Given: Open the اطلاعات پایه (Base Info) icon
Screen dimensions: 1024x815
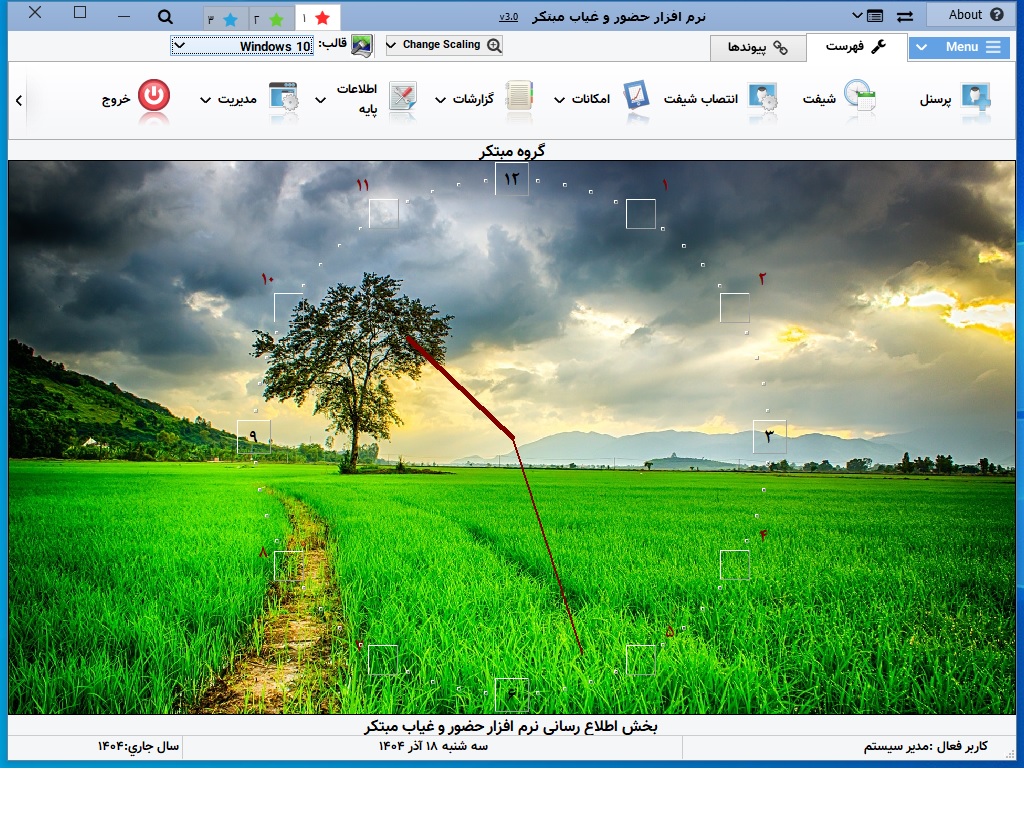Looking at the screenshot, I should coord(404,95).
